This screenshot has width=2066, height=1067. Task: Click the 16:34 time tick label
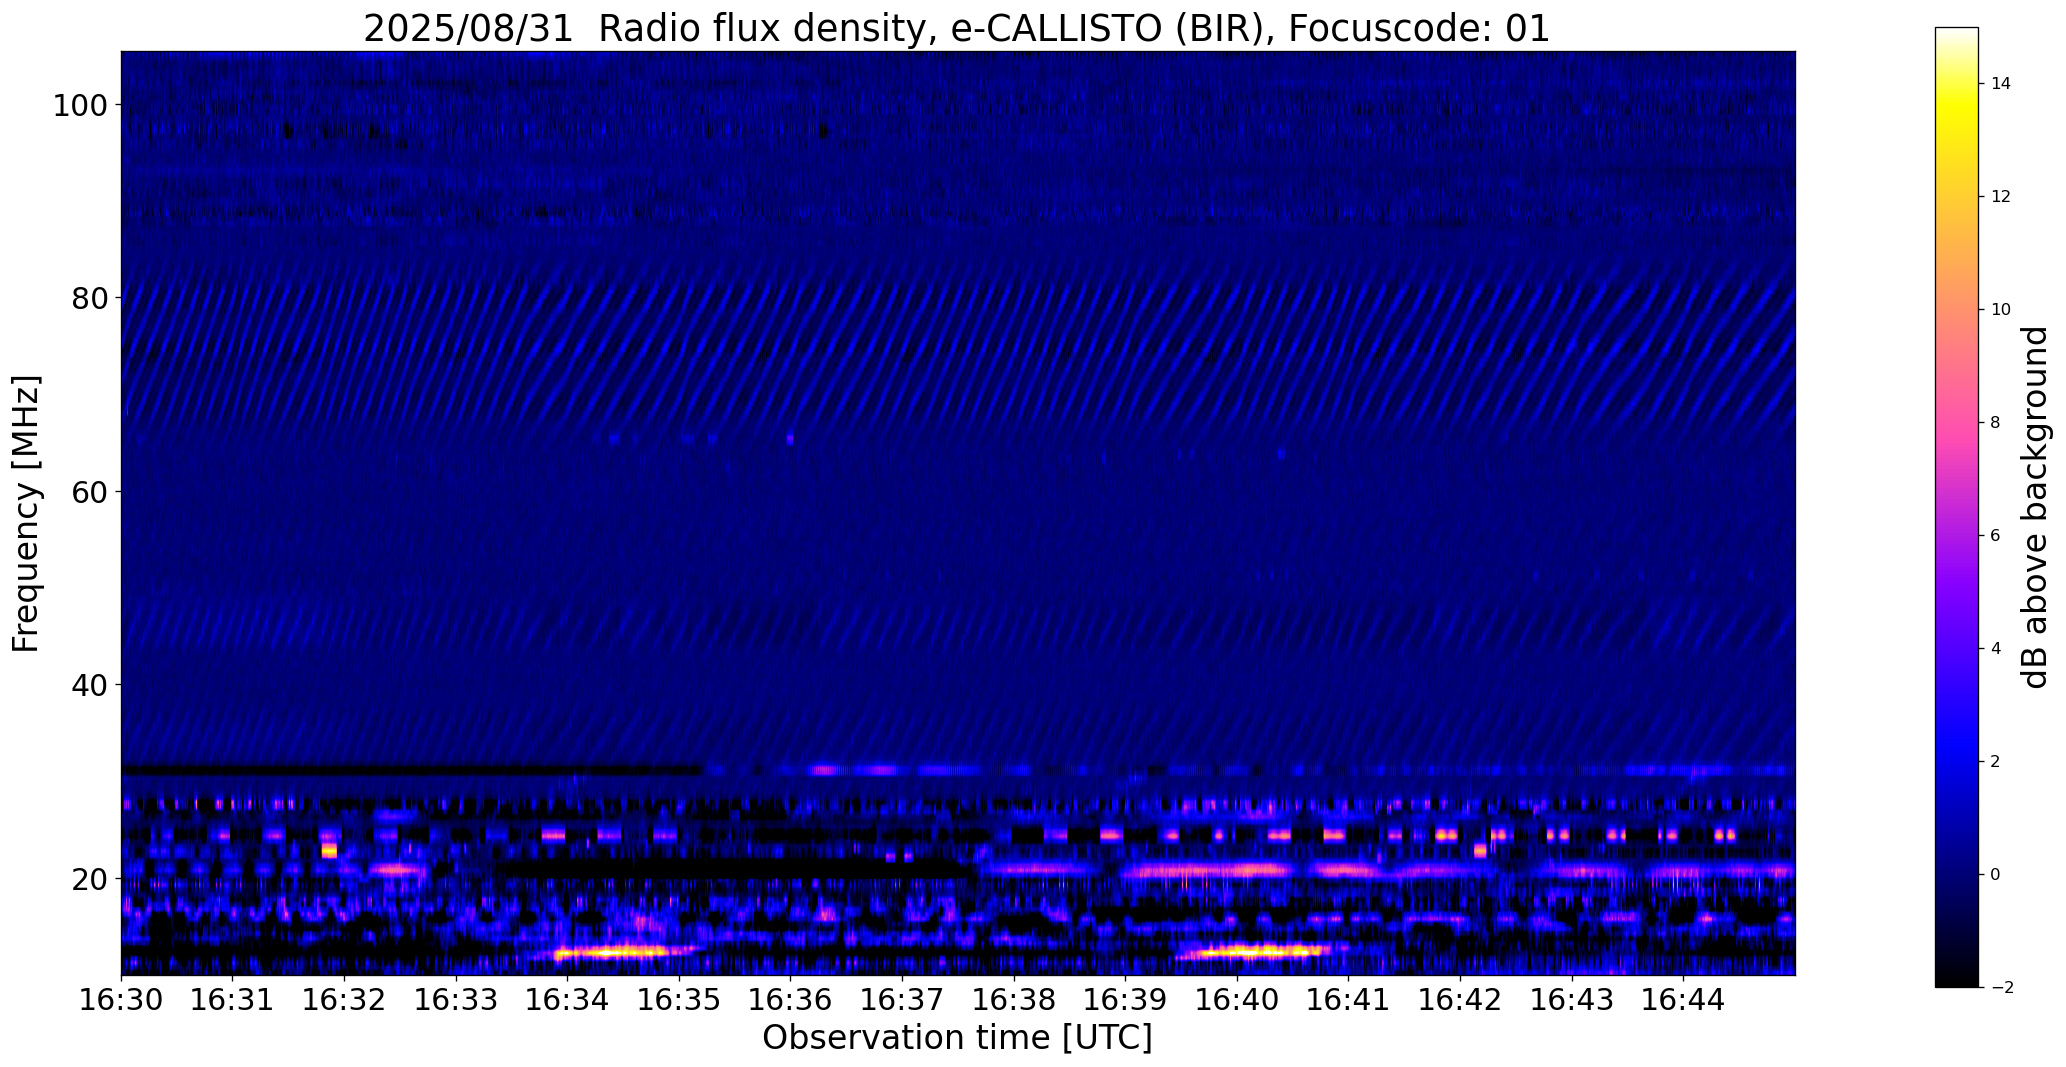[567, 998]
